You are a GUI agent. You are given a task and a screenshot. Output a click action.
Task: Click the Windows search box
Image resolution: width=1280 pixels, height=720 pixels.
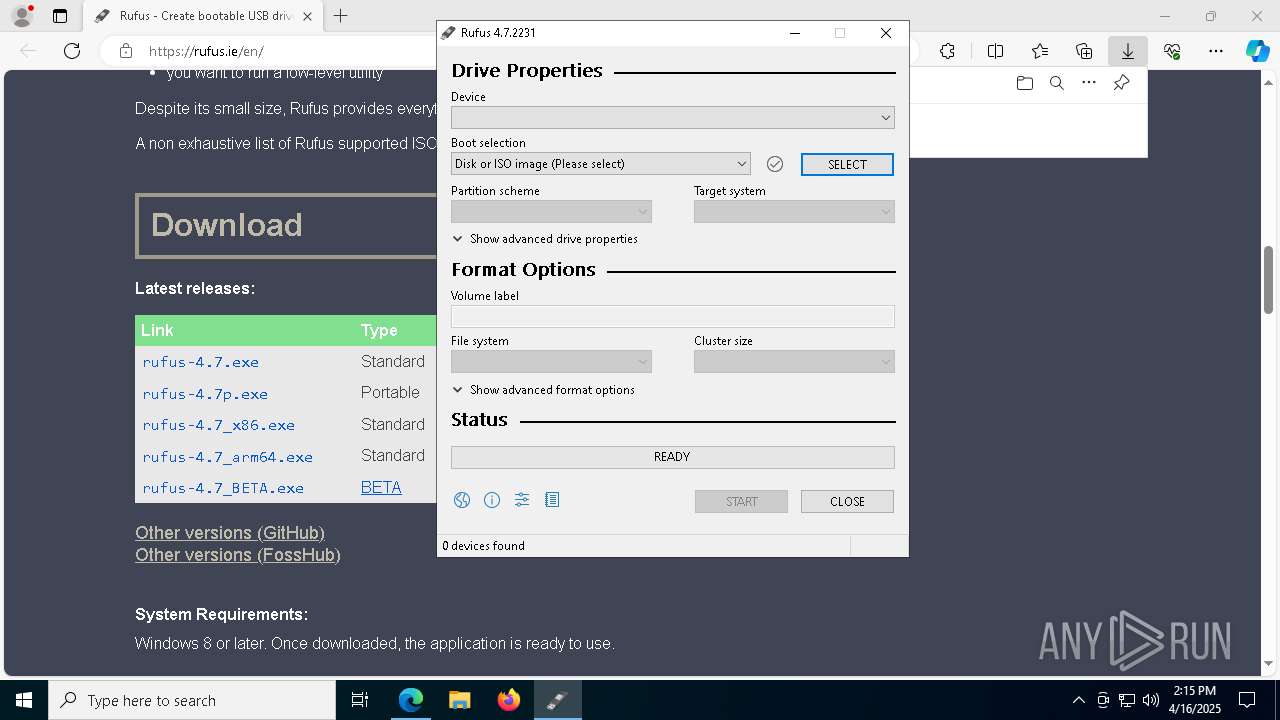click(x=192, y=700)
